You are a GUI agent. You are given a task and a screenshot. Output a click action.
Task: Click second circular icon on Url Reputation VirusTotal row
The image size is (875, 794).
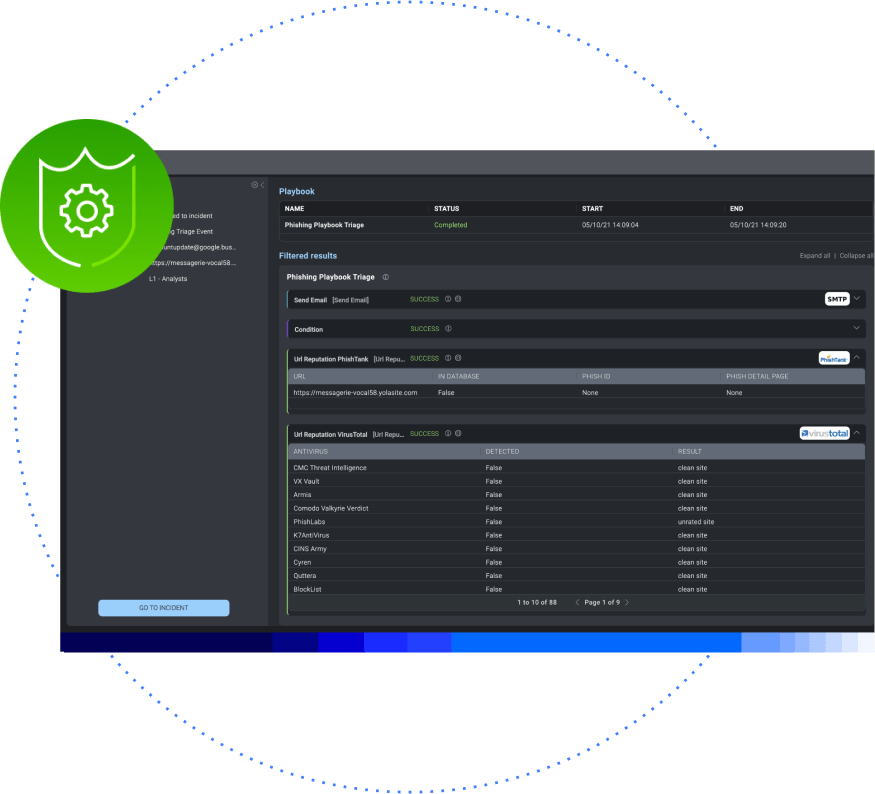pos(458,434)
